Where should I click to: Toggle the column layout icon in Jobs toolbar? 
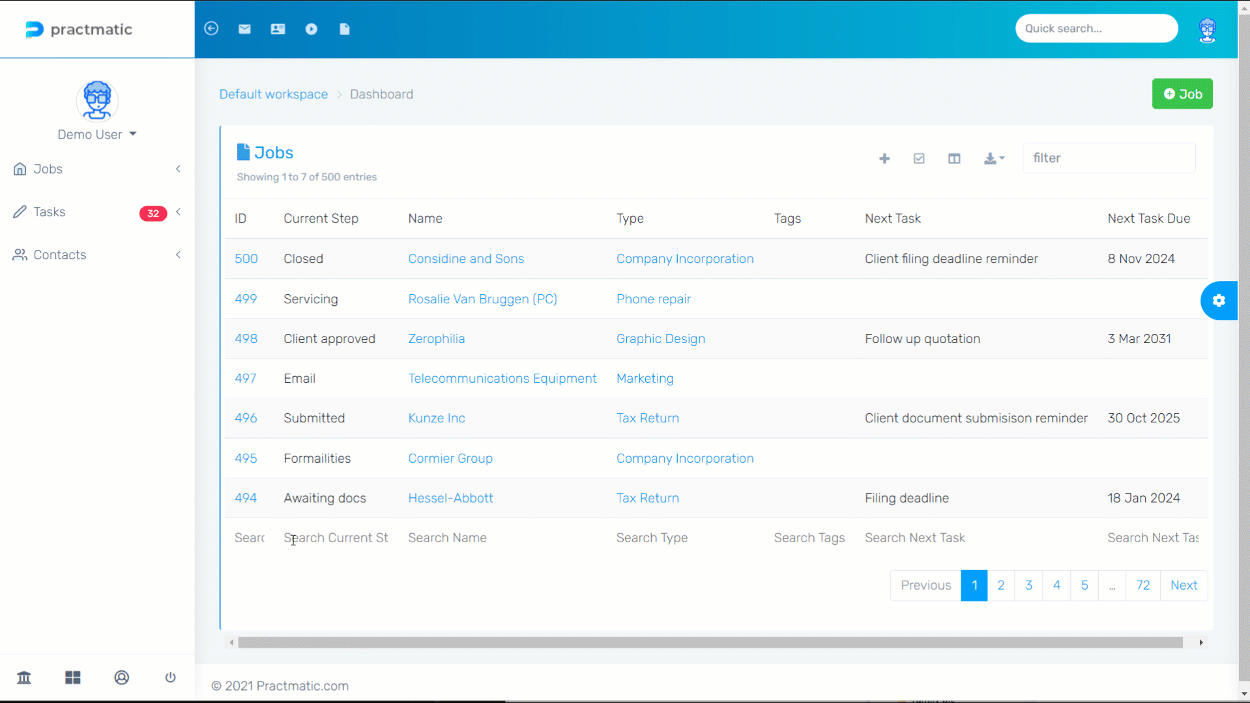[x=954, y=158]
